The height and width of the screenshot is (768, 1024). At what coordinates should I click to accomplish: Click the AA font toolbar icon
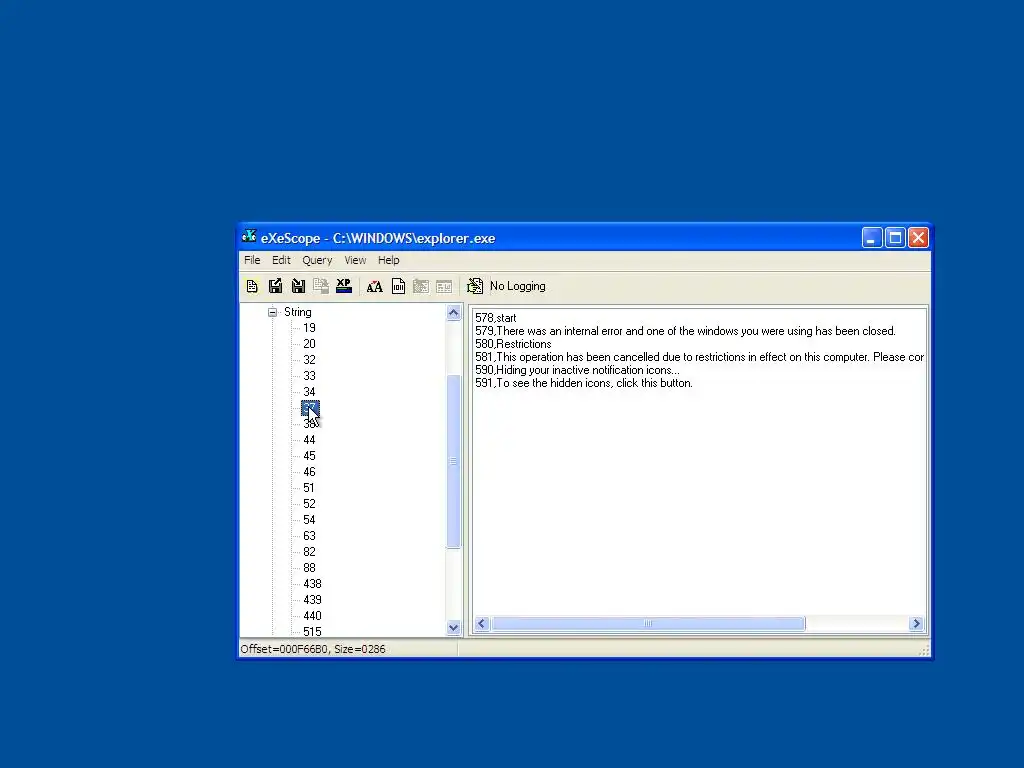[x=374, y=287]
